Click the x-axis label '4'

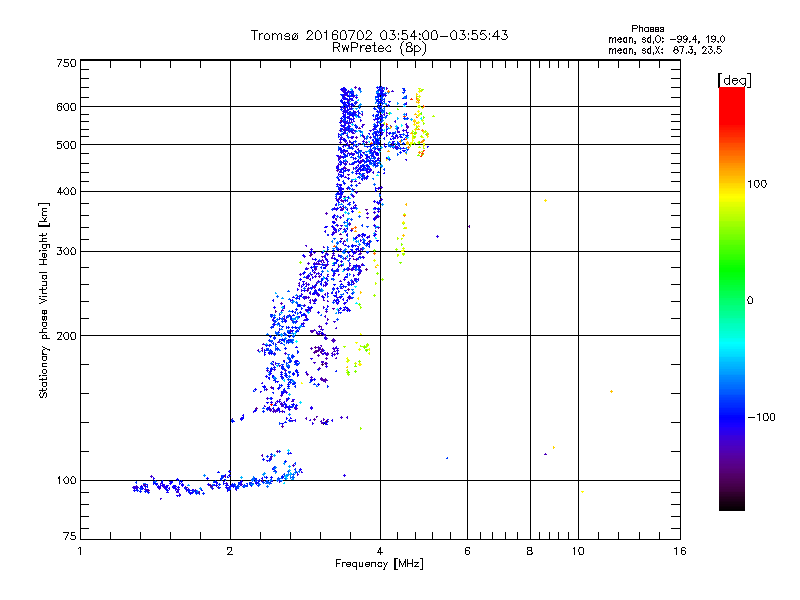[380, 551]
